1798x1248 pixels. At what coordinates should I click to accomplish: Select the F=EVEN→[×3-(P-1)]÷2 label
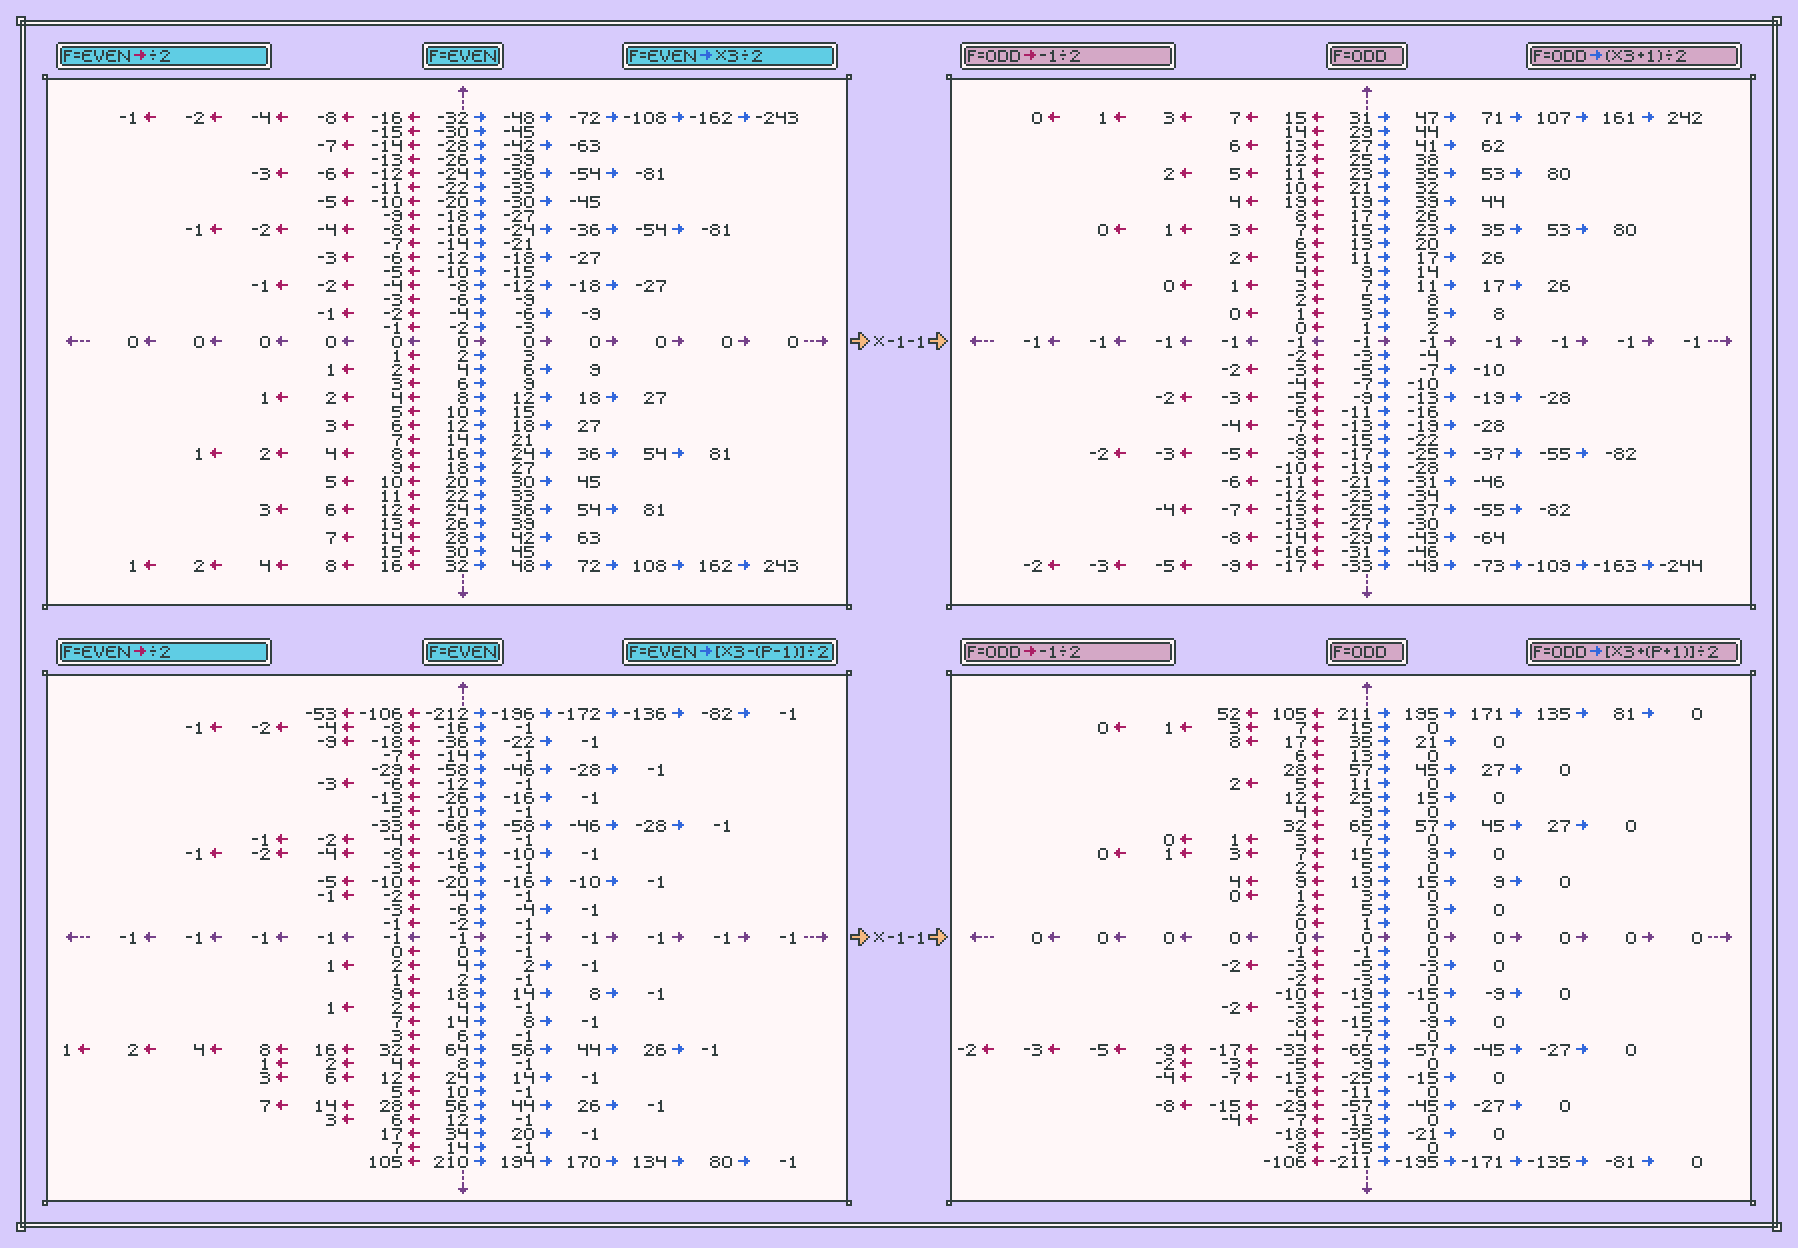coord(729,652)
